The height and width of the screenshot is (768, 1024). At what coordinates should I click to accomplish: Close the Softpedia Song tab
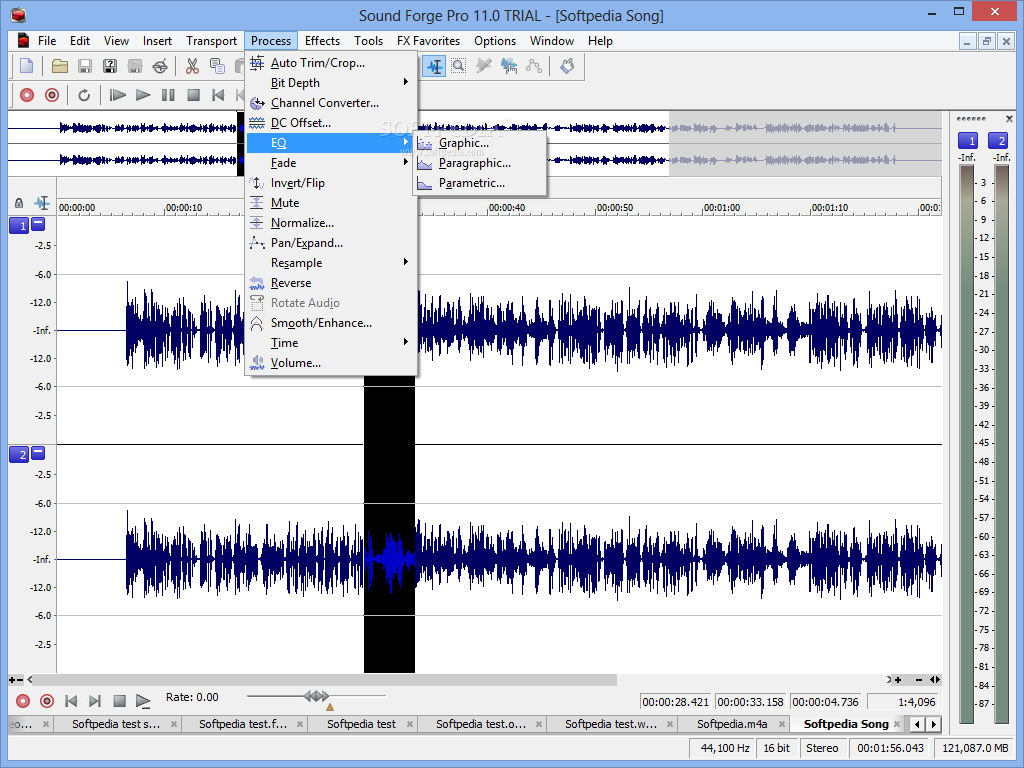click(x=897, y=724)
